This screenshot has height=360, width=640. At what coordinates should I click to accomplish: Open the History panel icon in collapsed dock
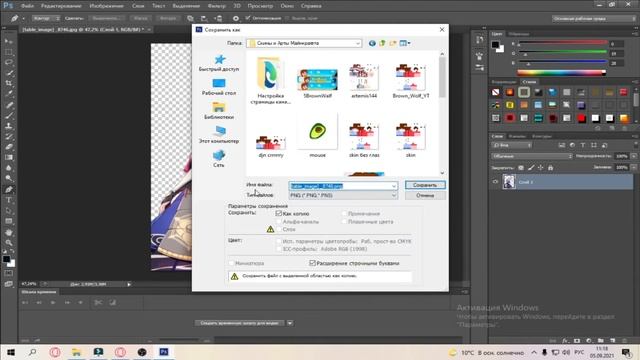(480, 40)
